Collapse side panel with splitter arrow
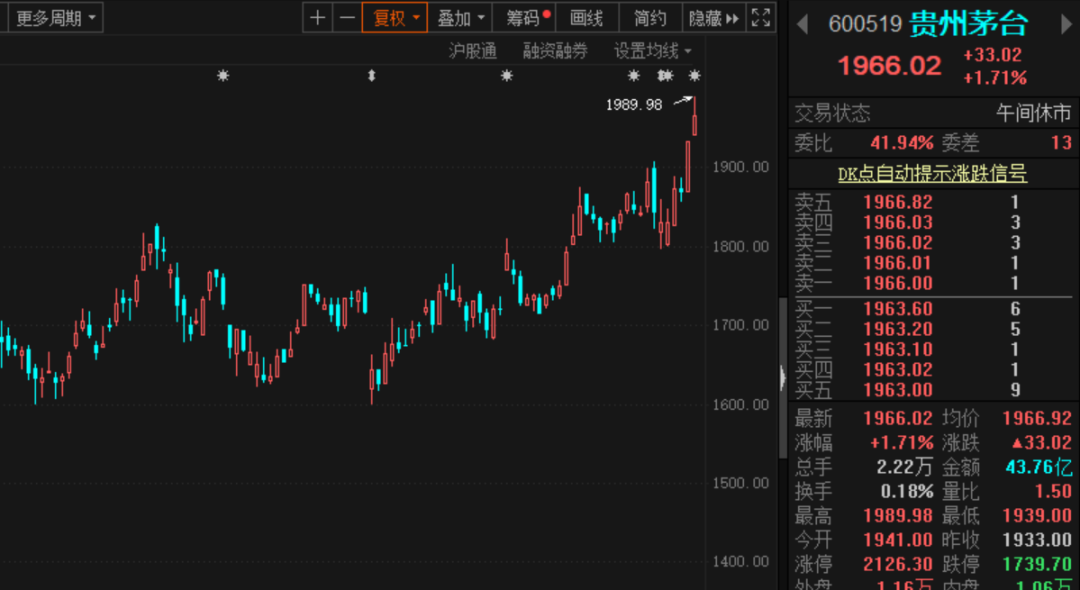Image resolution: width=1080 pixels, height=590 pixels. pos(783,376)
